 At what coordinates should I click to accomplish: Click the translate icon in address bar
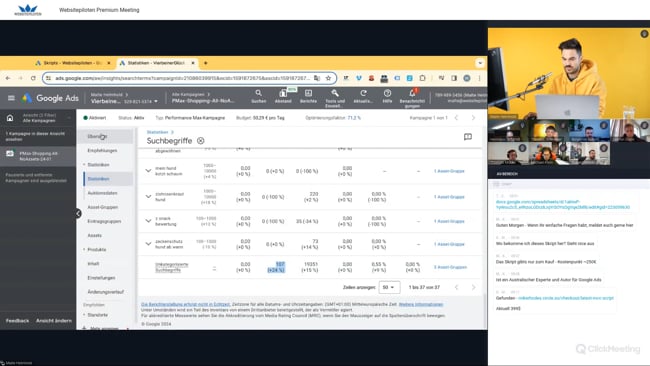(317, 78)
